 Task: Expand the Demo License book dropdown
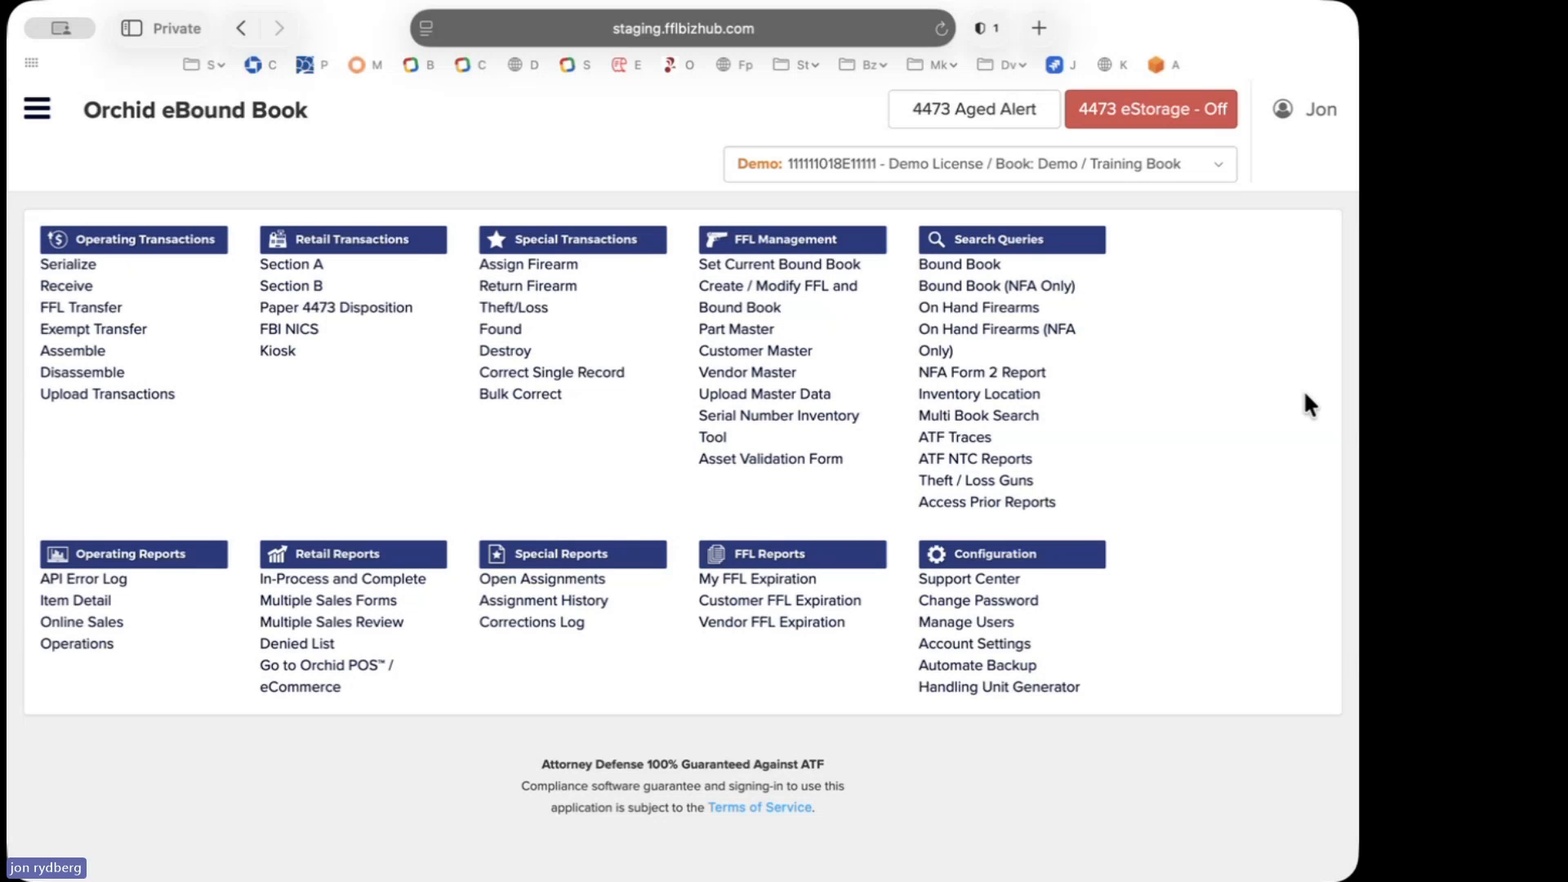tap(980, 164)
